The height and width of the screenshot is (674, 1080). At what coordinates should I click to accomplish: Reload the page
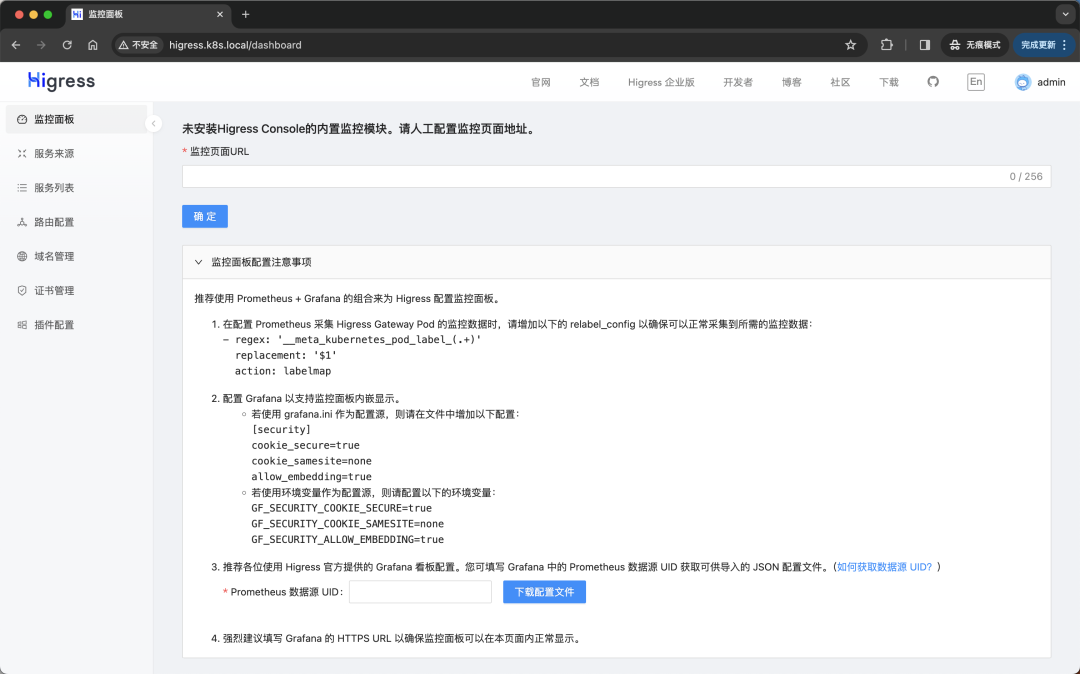tap(67, 45)
